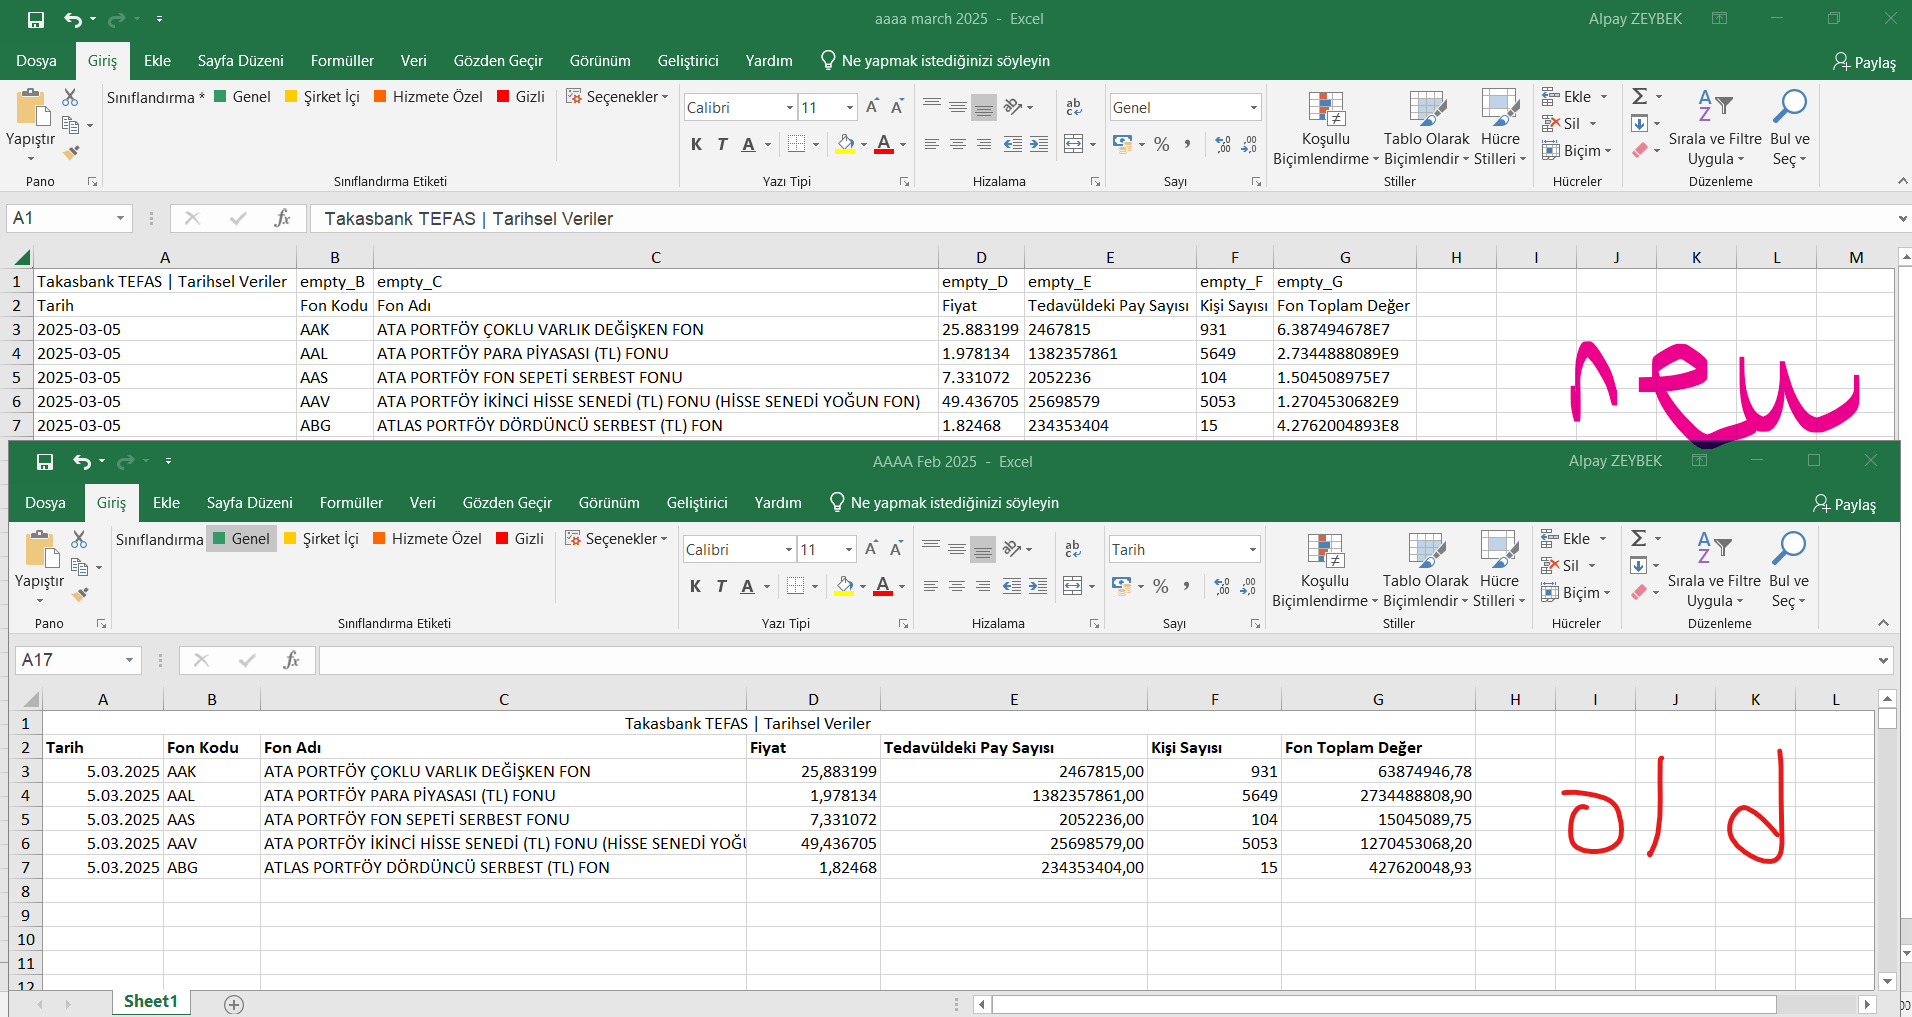Click Cut scissors icon in march 2025 window
This screenshot has height=1017, width=1912.
[x=70, y=97]
